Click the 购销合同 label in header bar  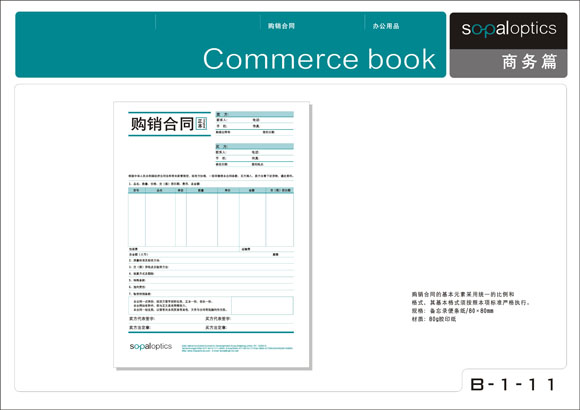281,26
